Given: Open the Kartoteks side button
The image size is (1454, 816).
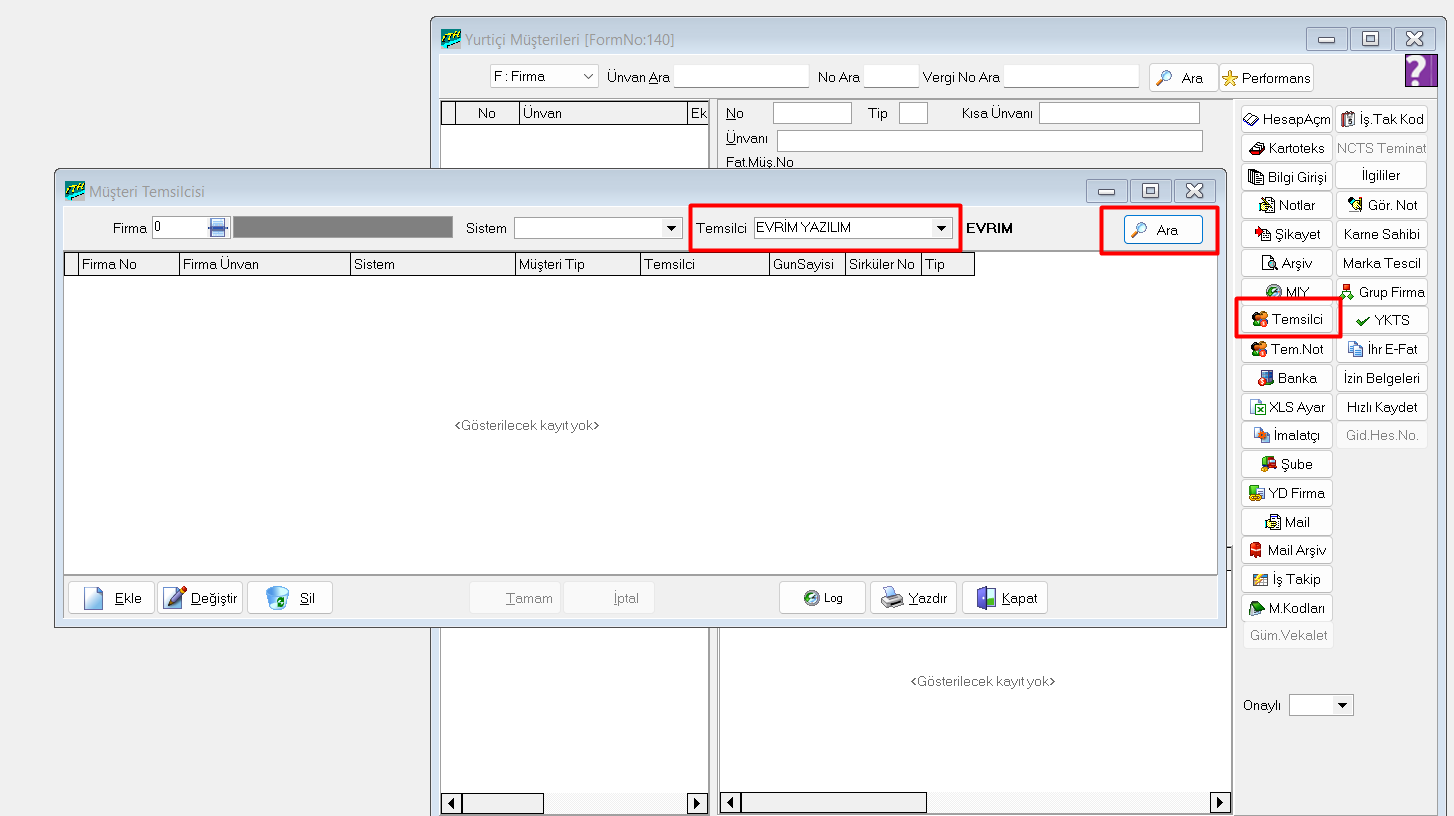Looking at the screenshot, I should point(1286,148).
